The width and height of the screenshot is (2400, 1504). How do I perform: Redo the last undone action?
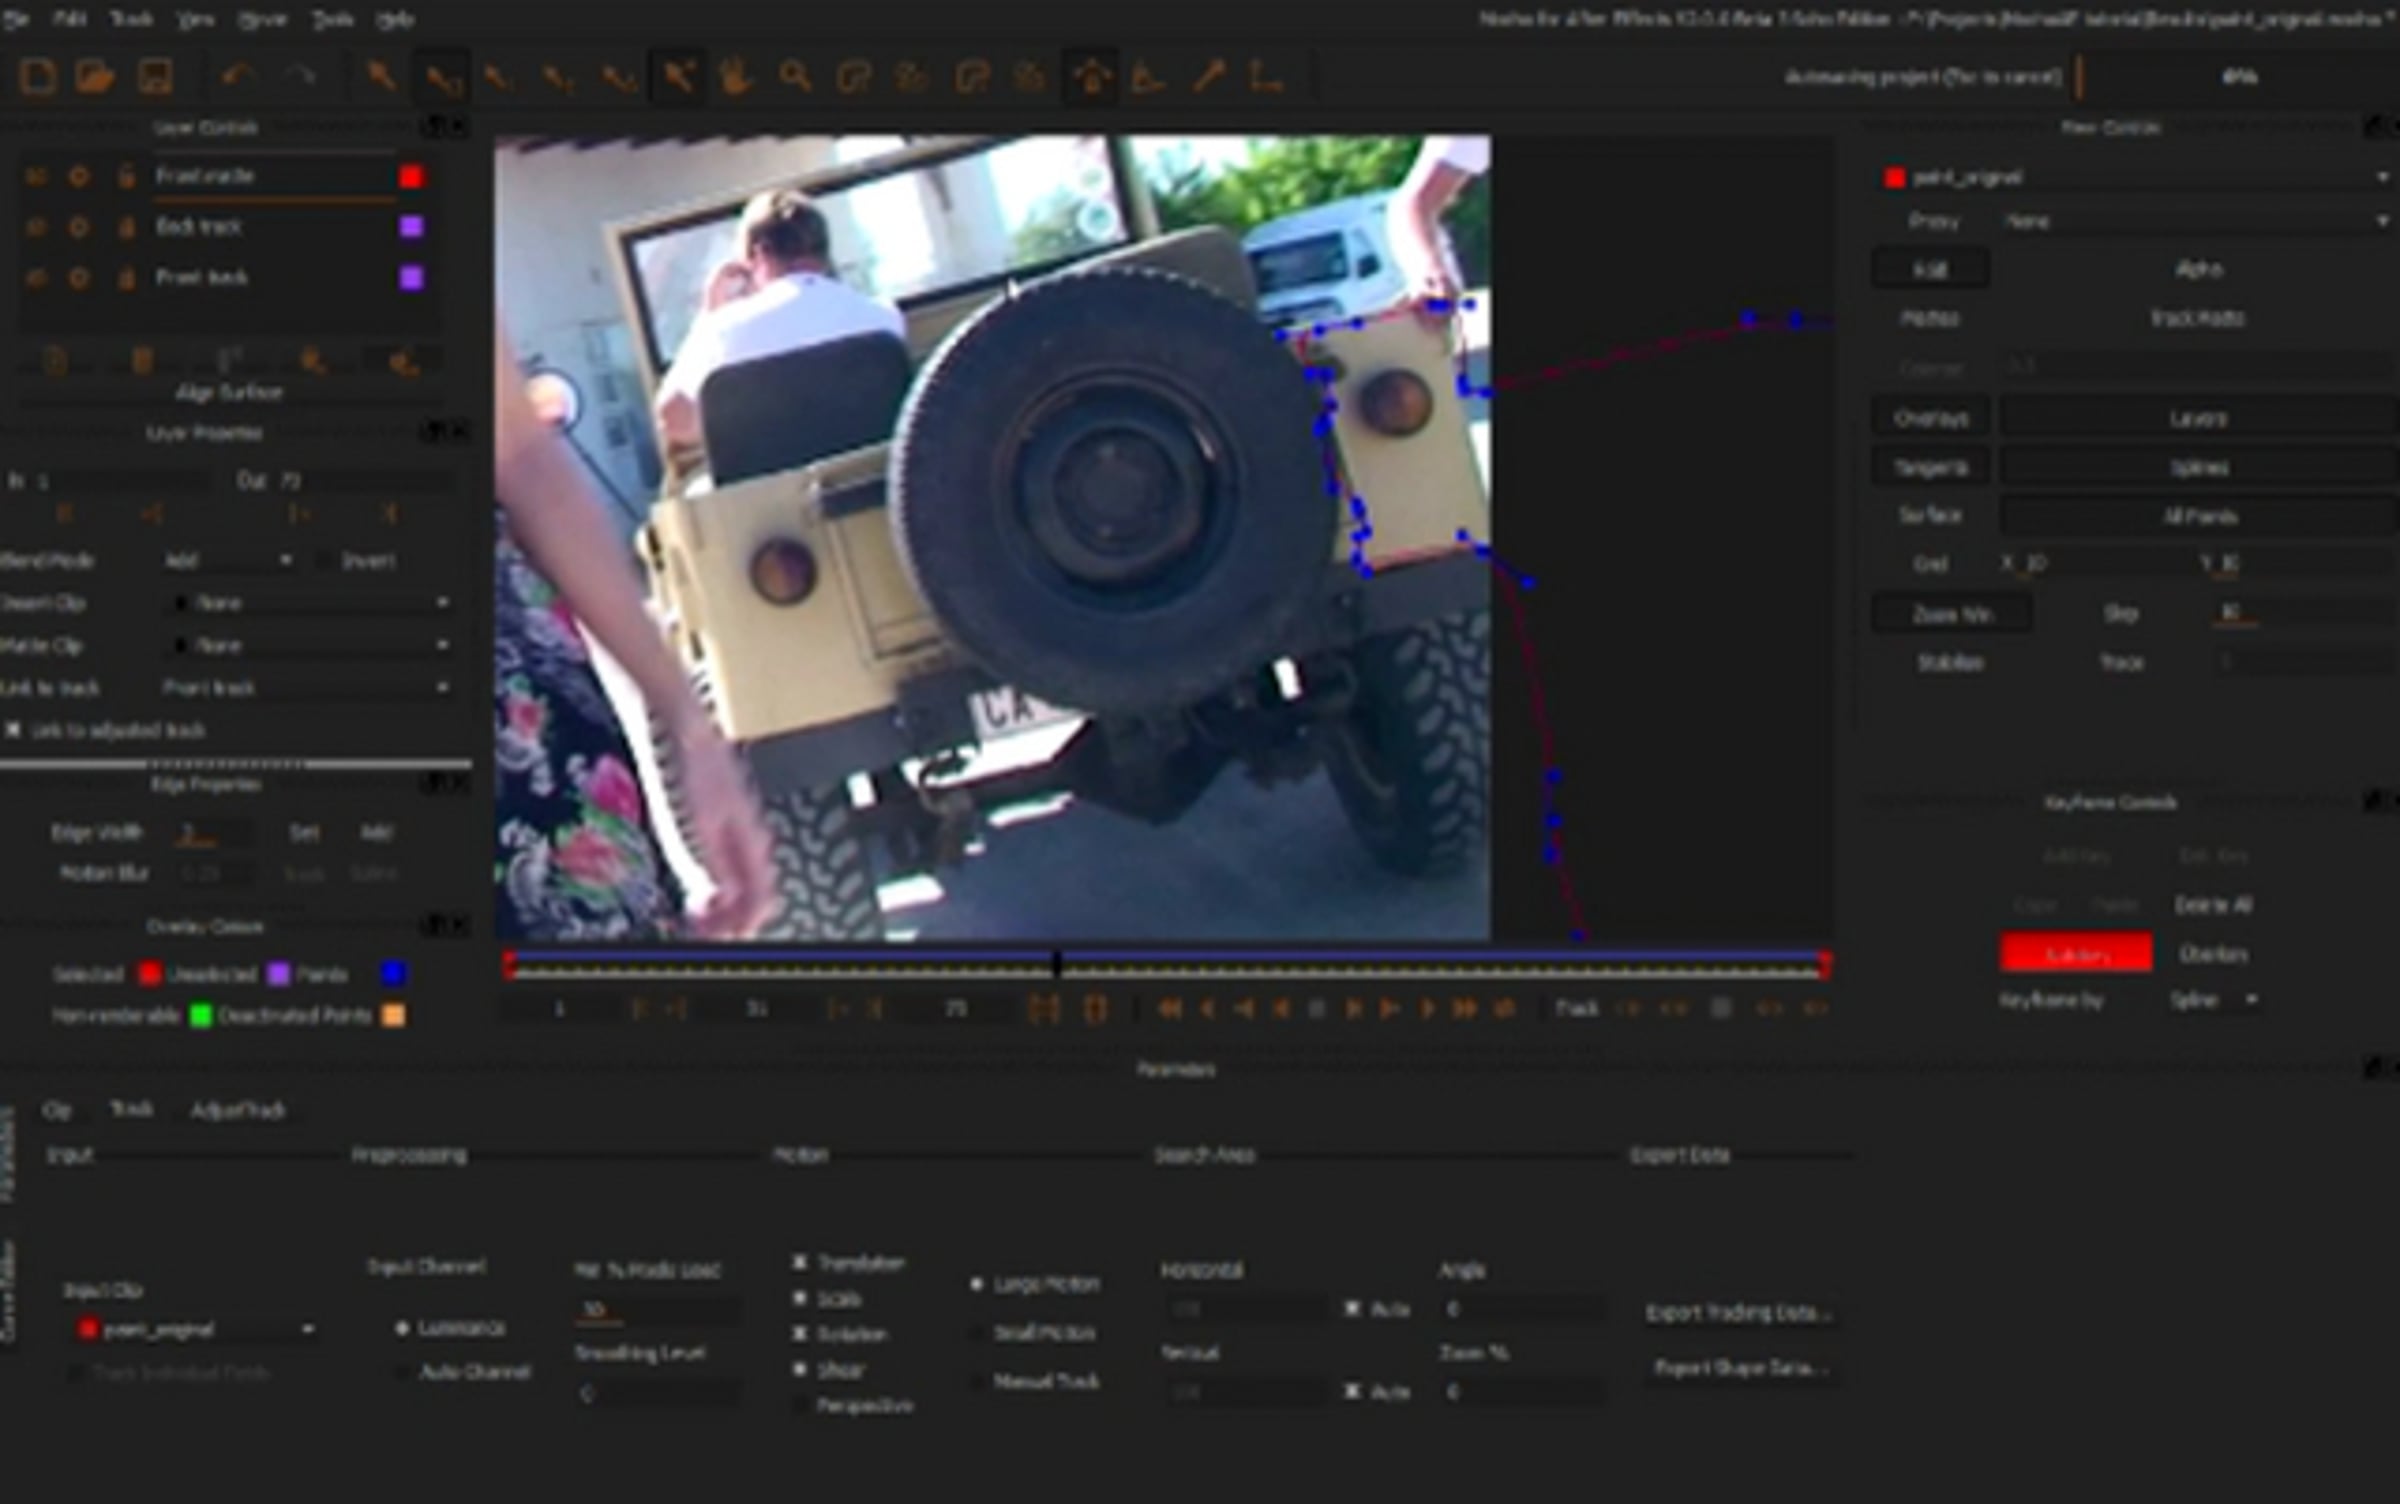[299, 77]
